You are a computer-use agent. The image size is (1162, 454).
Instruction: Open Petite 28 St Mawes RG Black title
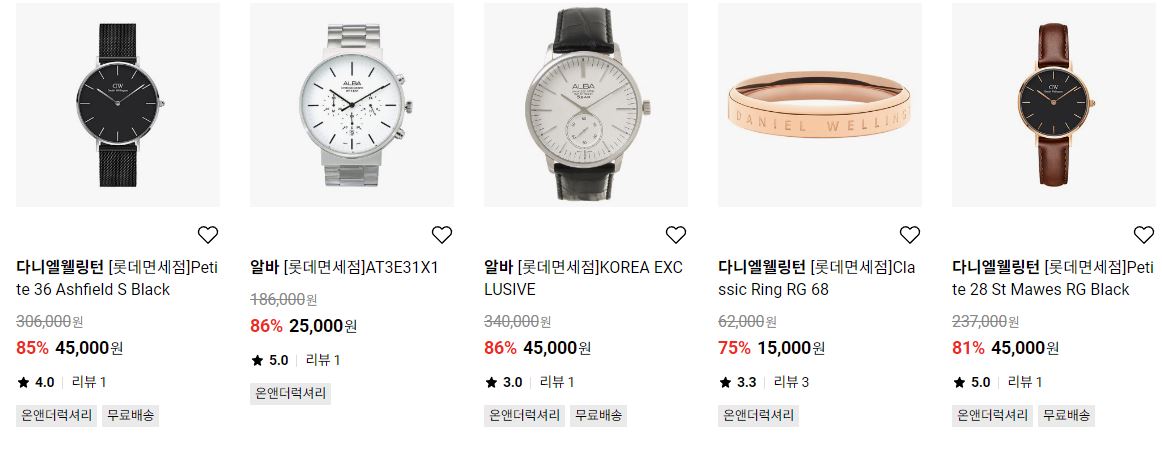click(1053, 278)
